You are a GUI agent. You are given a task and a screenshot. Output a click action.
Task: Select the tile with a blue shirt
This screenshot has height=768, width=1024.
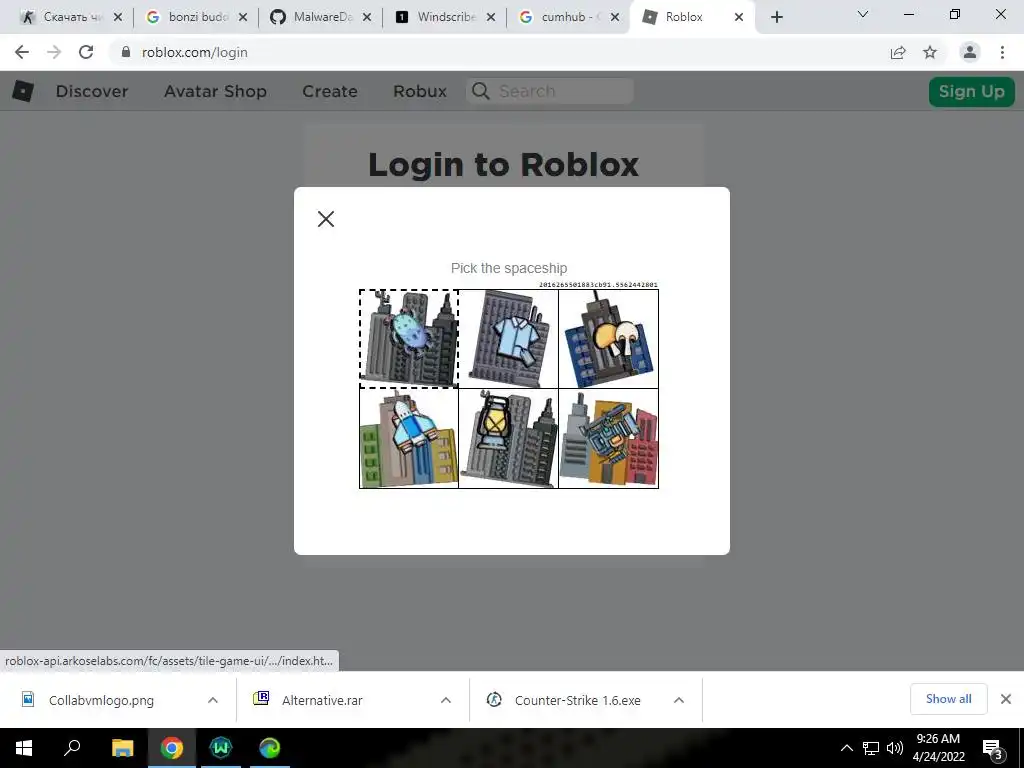pos(509,339)
